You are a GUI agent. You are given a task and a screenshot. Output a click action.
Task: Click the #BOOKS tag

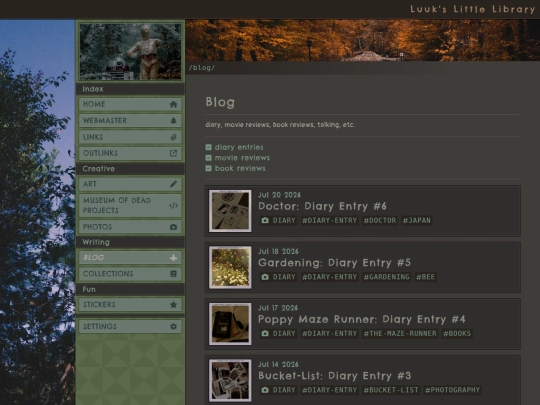point(457,333)
